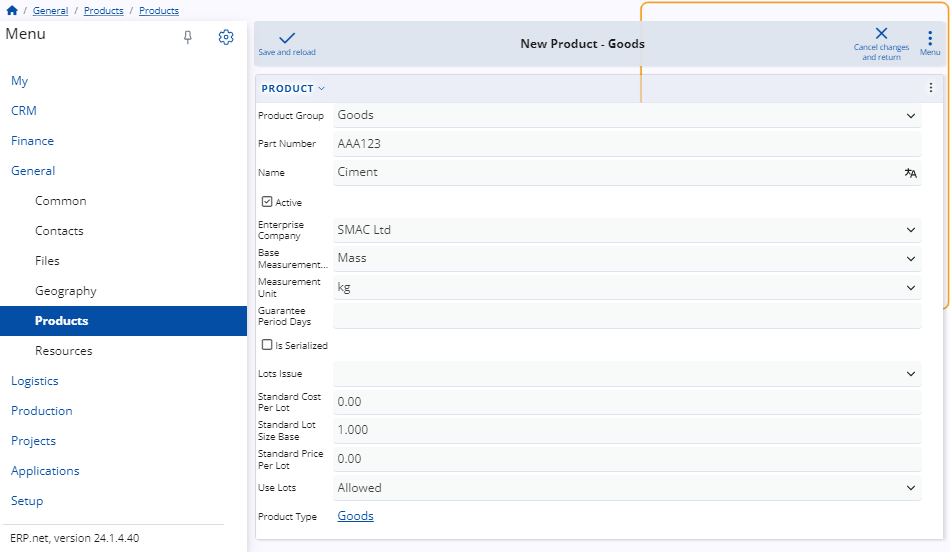
Task: Click the Standard Cost Per Lot field
Action: tap(627, 402)
